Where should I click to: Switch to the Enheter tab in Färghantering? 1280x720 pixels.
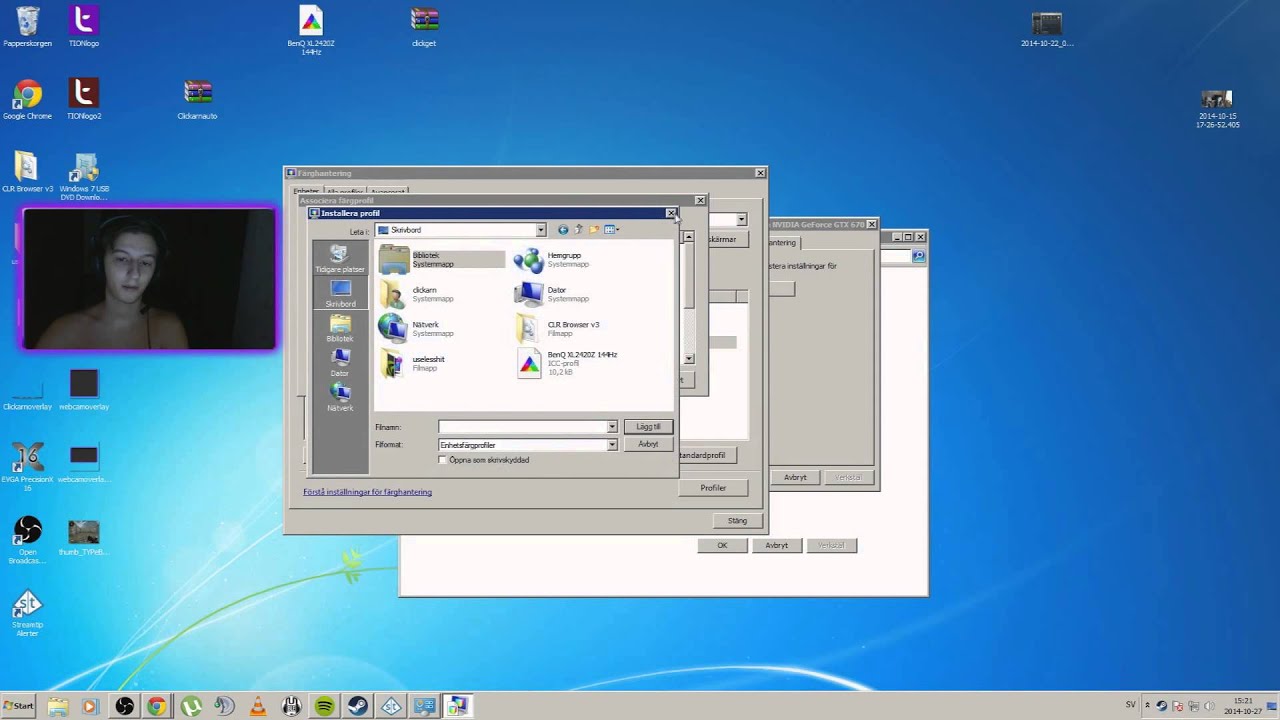[306, 191]
